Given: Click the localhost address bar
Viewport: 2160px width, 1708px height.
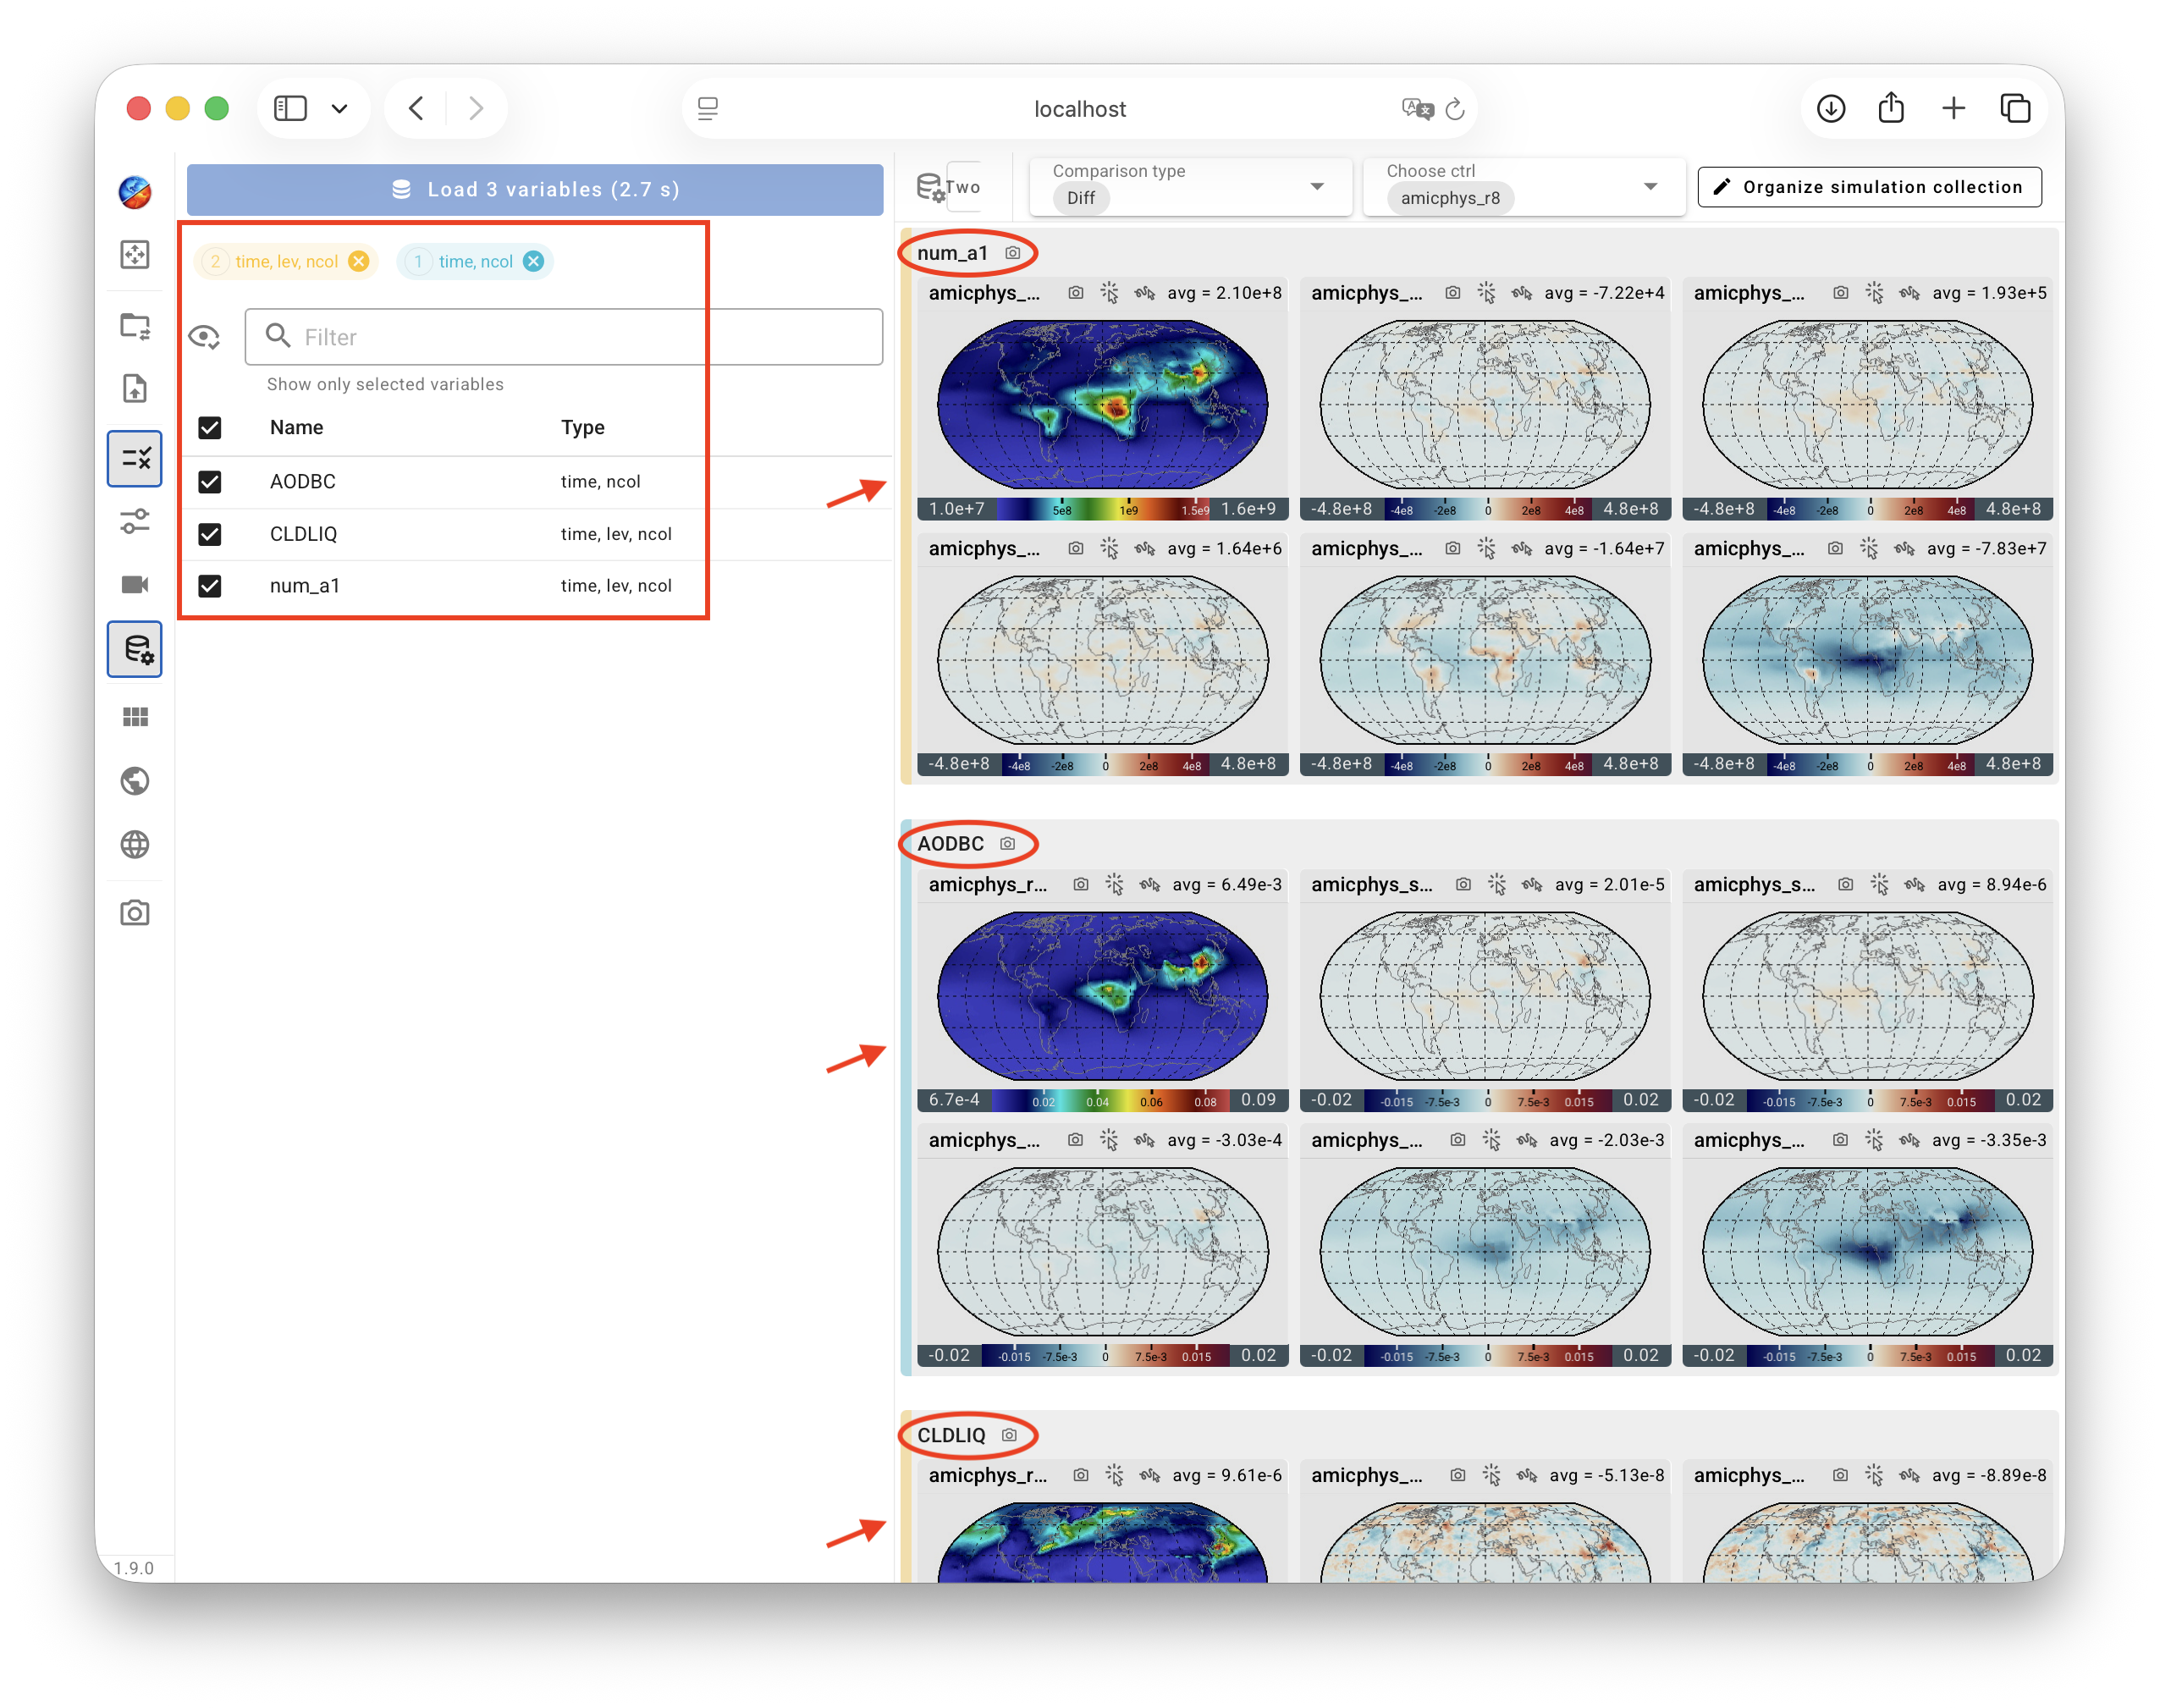Looking at the screenshot, I should (1079, 109).
